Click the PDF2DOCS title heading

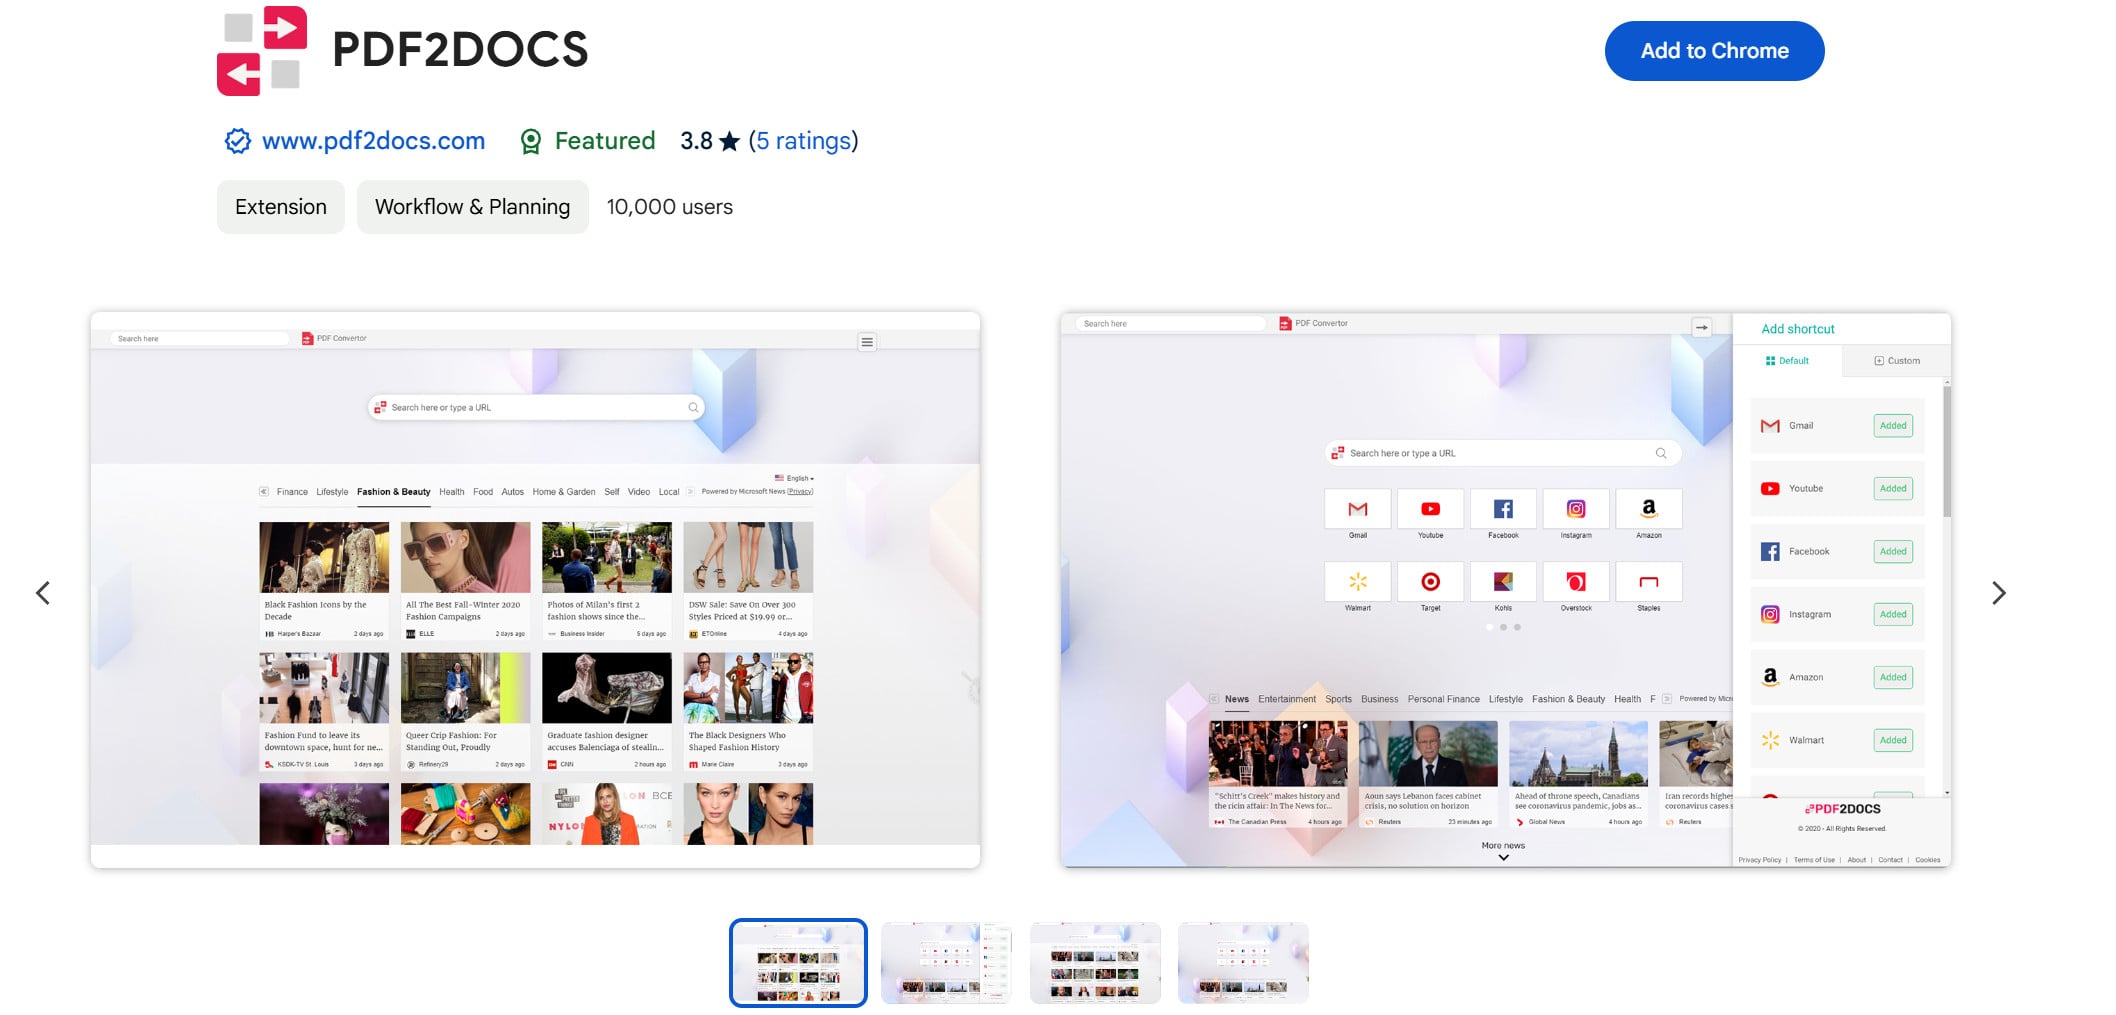(x=460, y=50)
